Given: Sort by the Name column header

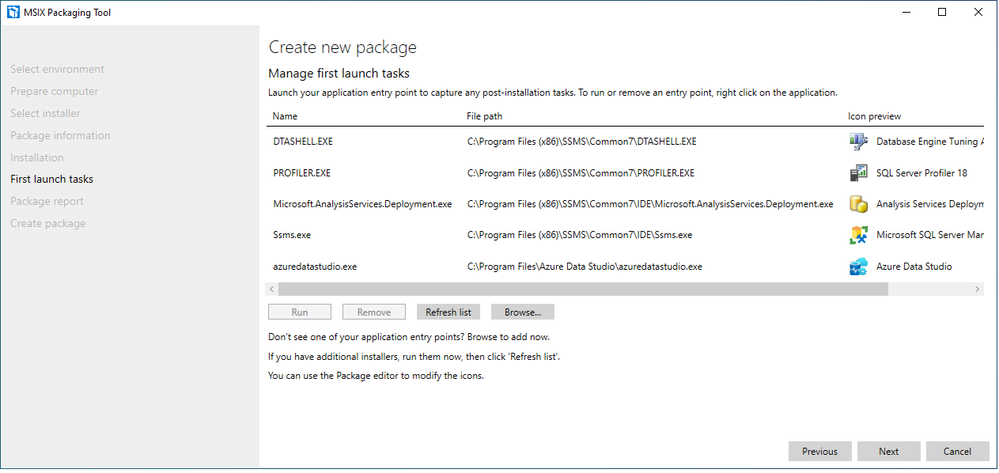Looking at the screenshot, I should tap(285, 116).
